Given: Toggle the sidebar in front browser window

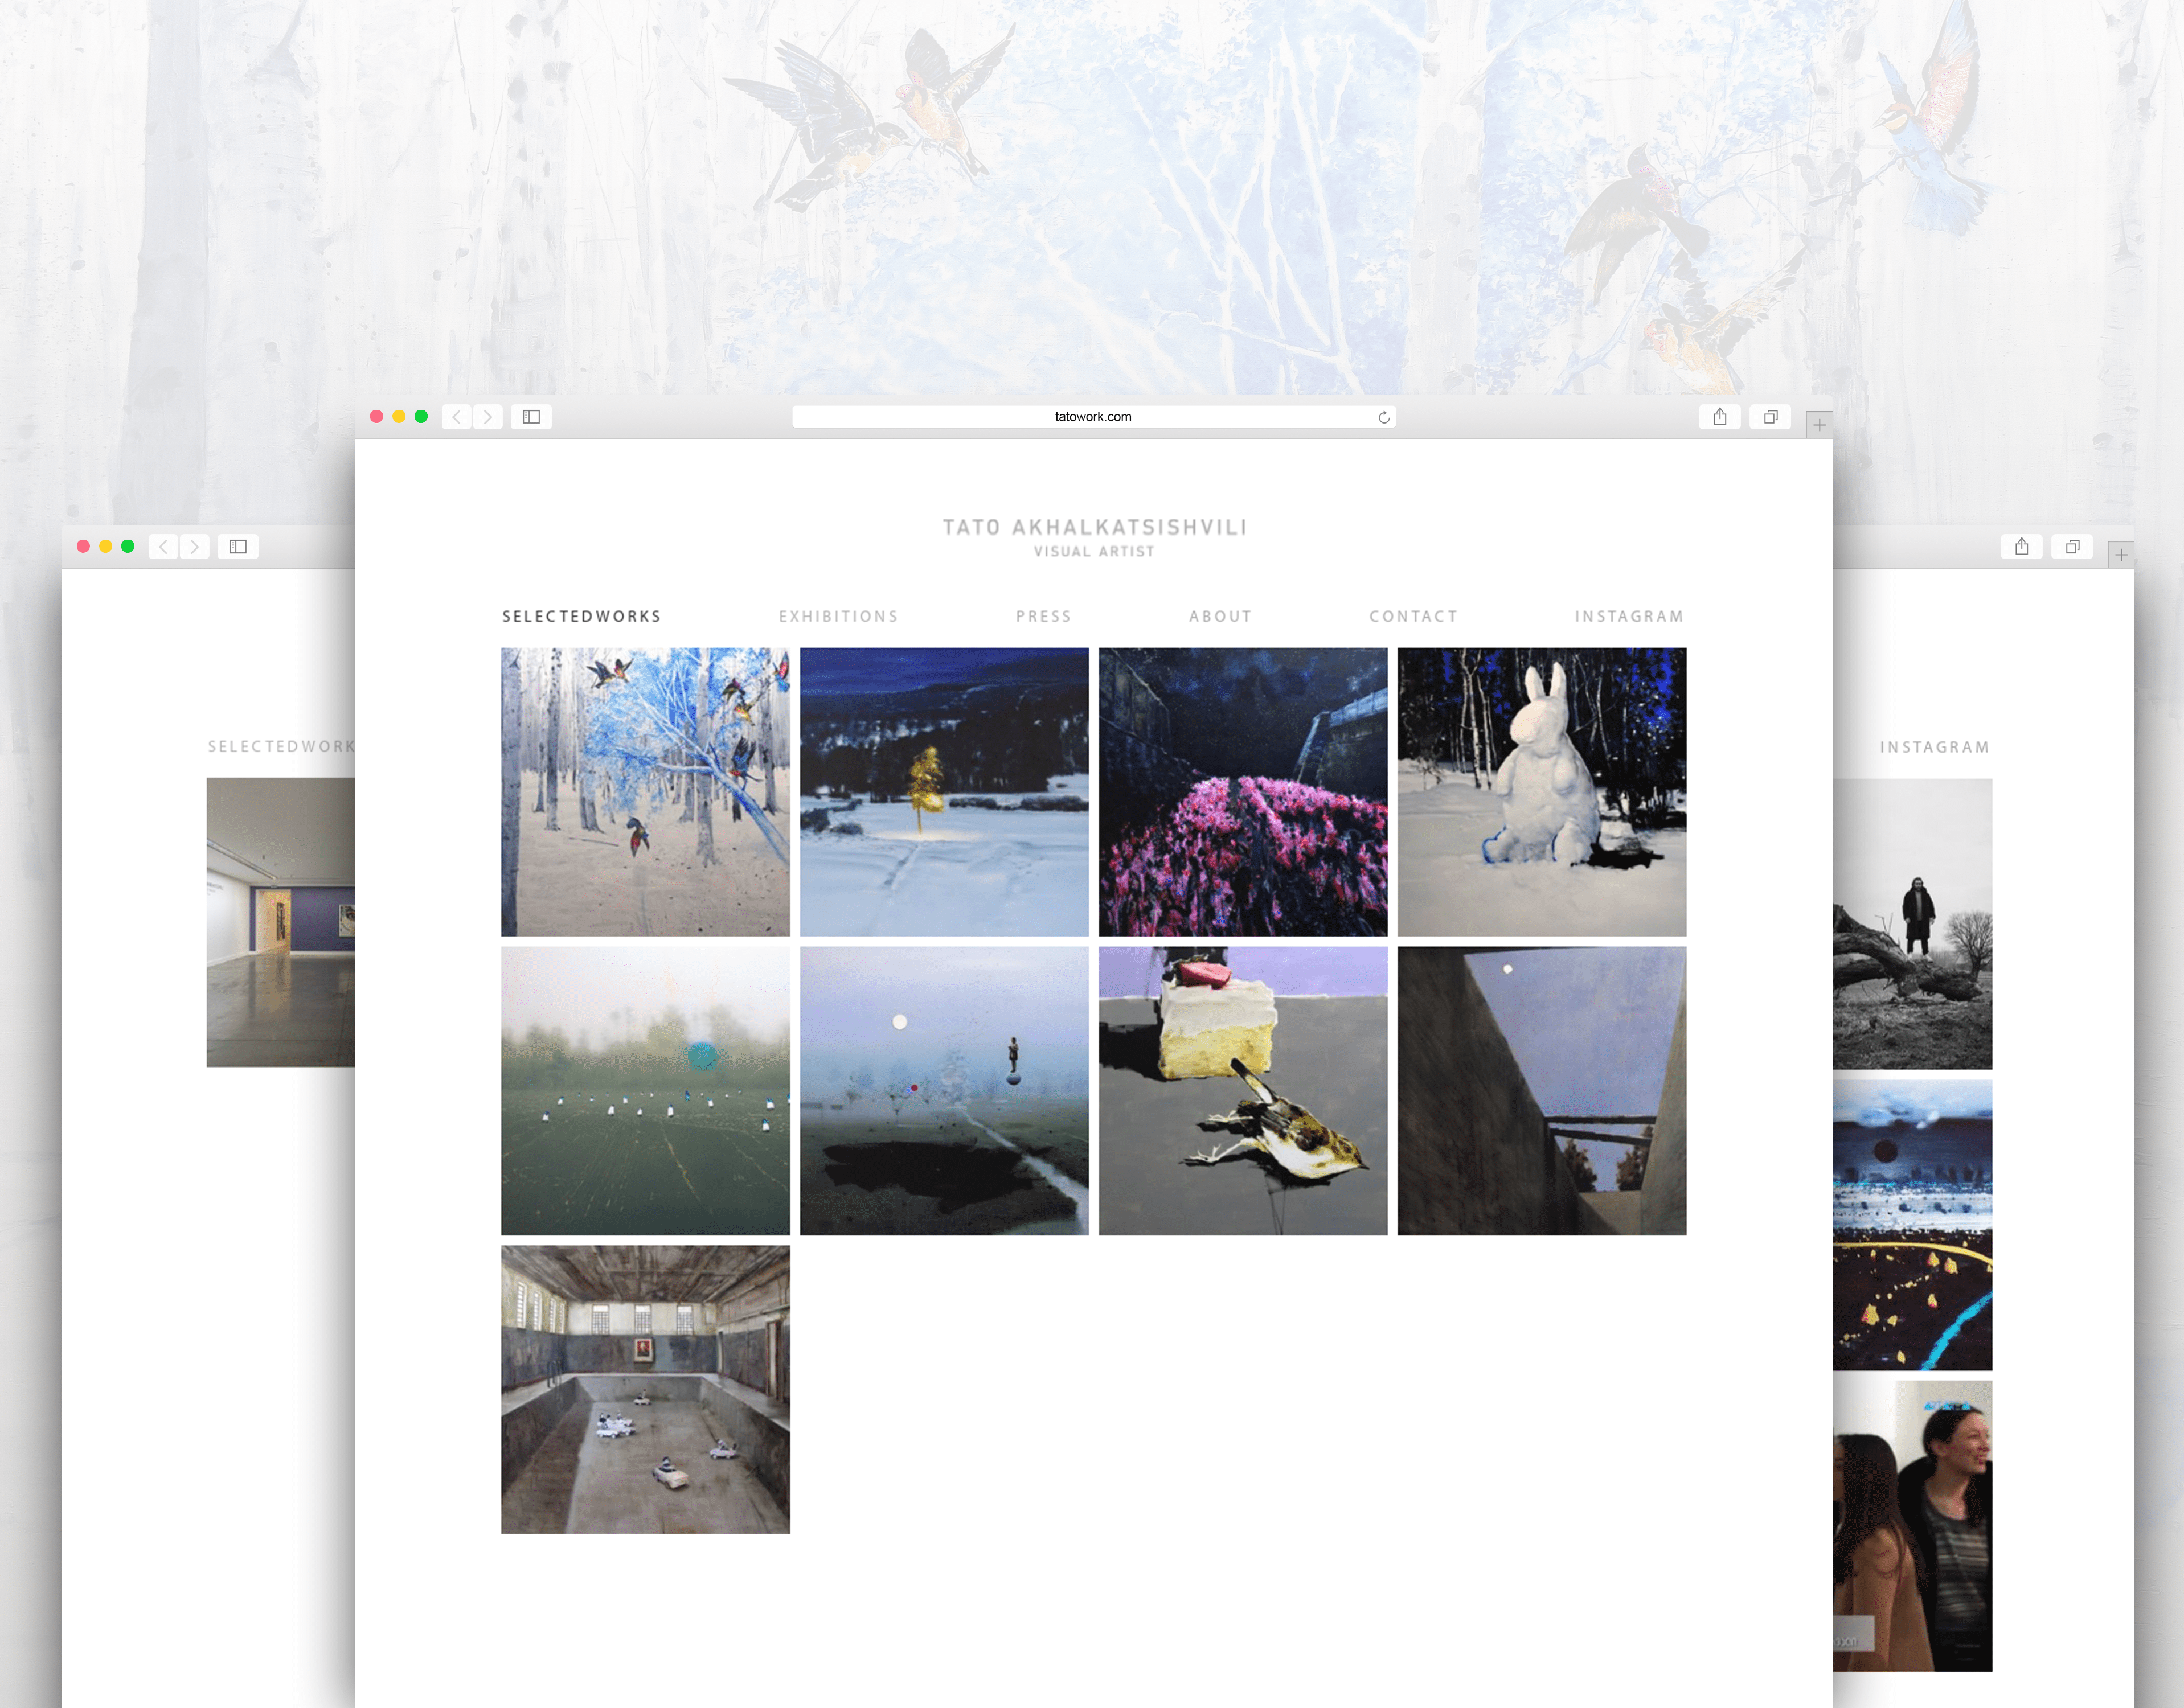Looking at the screenshot, I should point(531,417).
